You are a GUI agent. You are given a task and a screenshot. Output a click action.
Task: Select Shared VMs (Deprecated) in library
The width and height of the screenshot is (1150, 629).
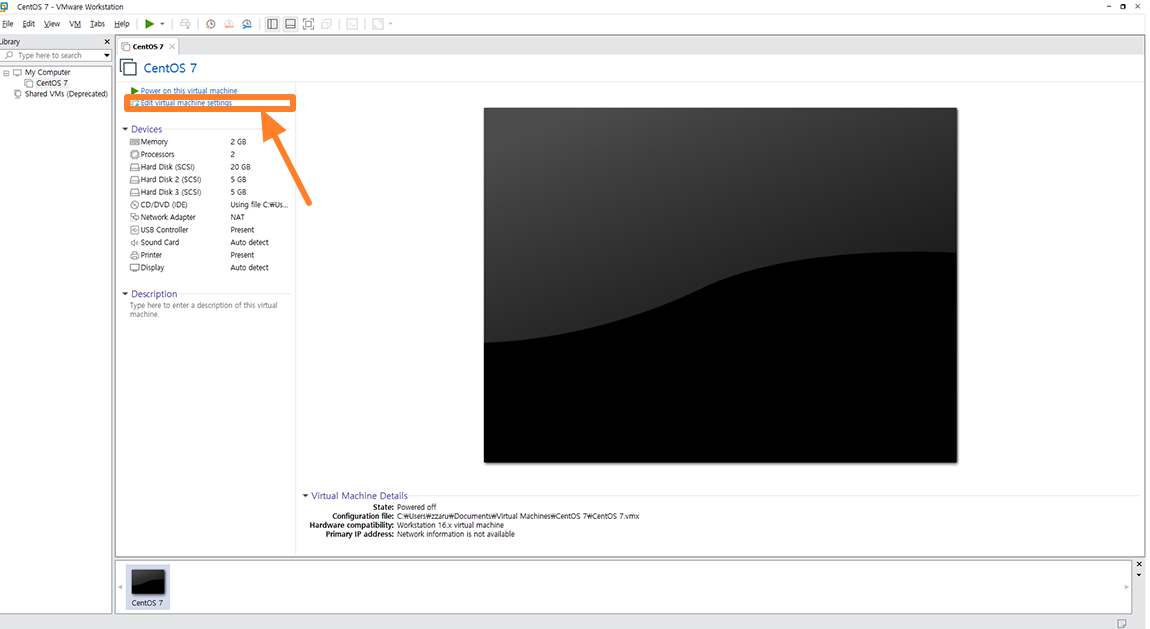coord(66,94)
